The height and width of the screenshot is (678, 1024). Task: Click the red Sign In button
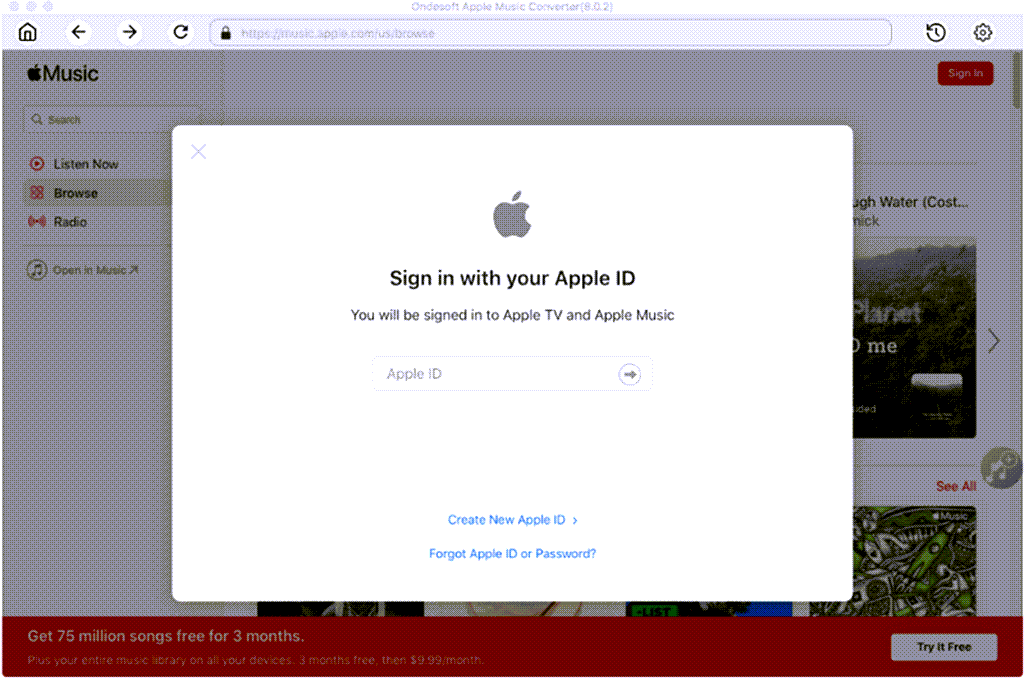click(x=965, y=73)
